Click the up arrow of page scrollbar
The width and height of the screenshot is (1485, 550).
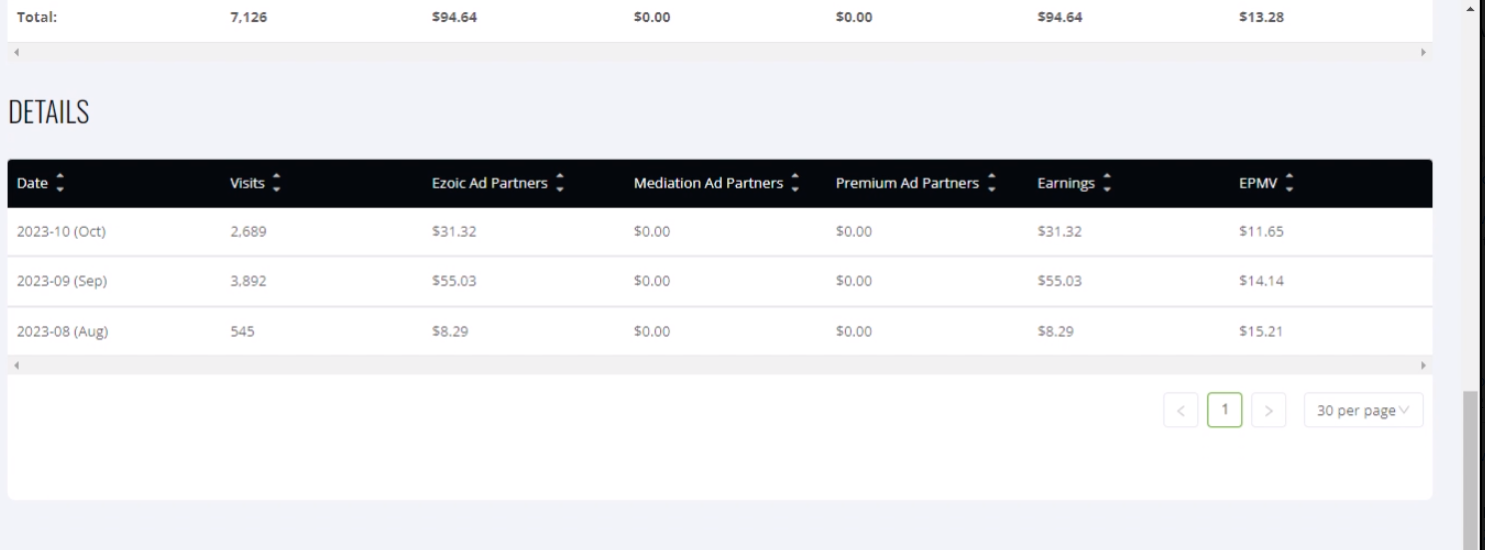tap(1469, 10)
